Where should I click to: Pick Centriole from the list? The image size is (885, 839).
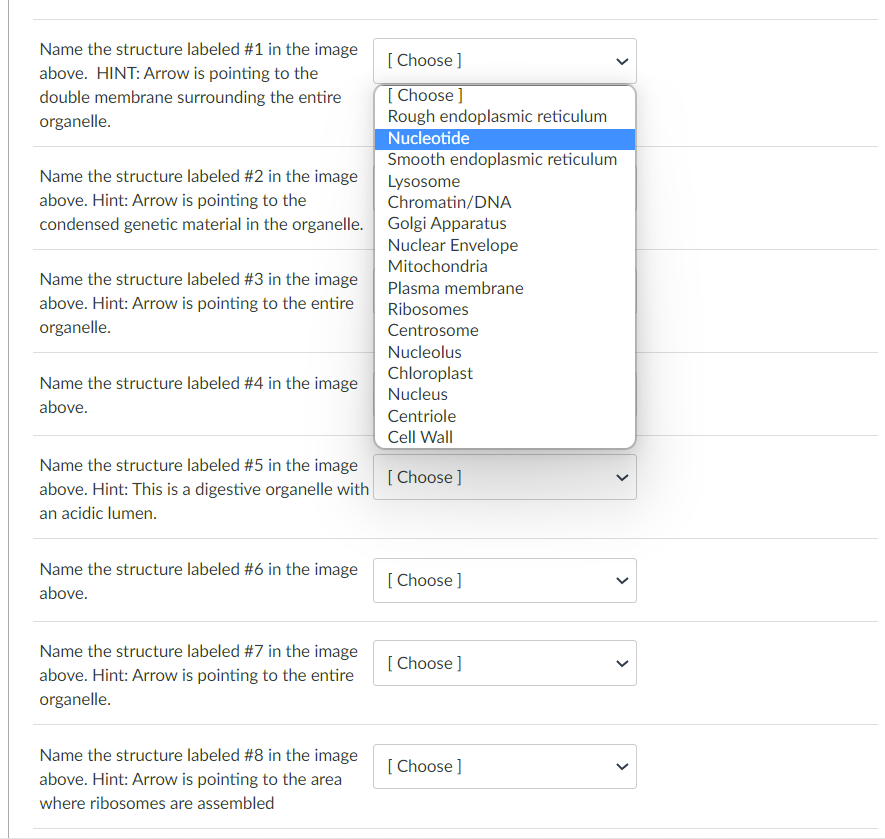(x=505, y=416)
